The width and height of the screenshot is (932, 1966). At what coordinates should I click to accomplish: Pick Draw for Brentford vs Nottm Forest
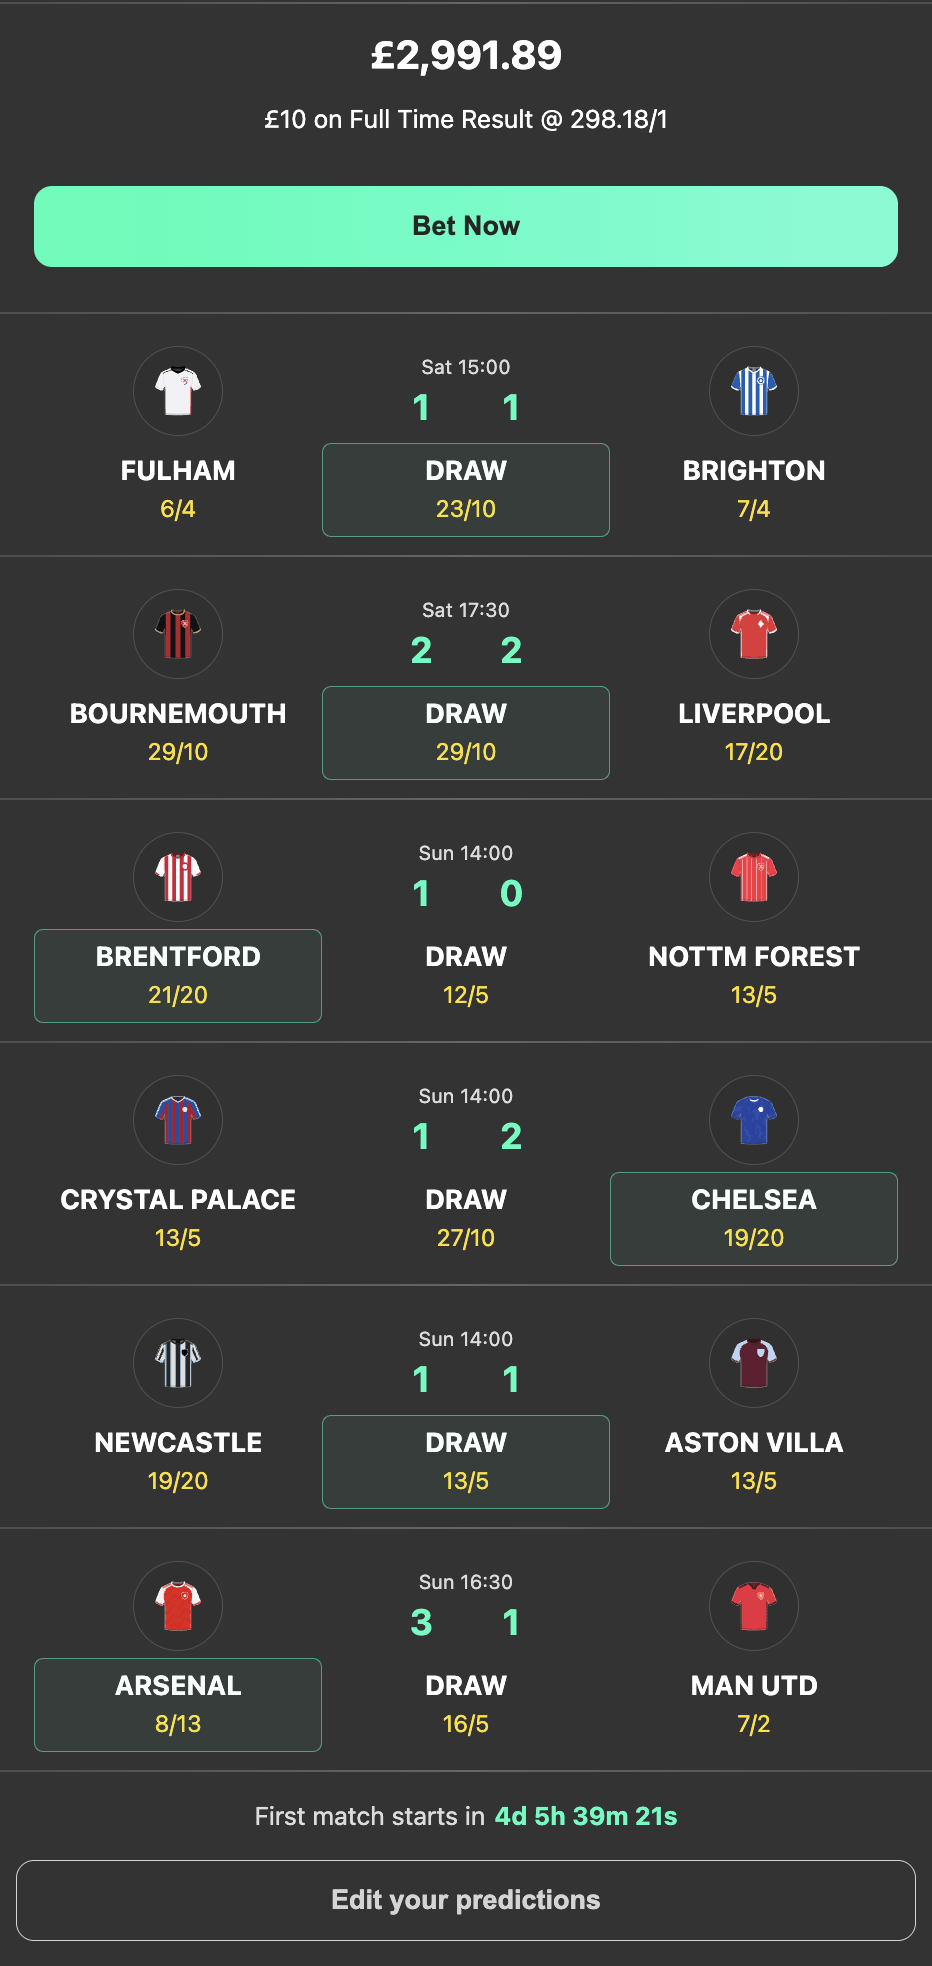tap(466, 975)
